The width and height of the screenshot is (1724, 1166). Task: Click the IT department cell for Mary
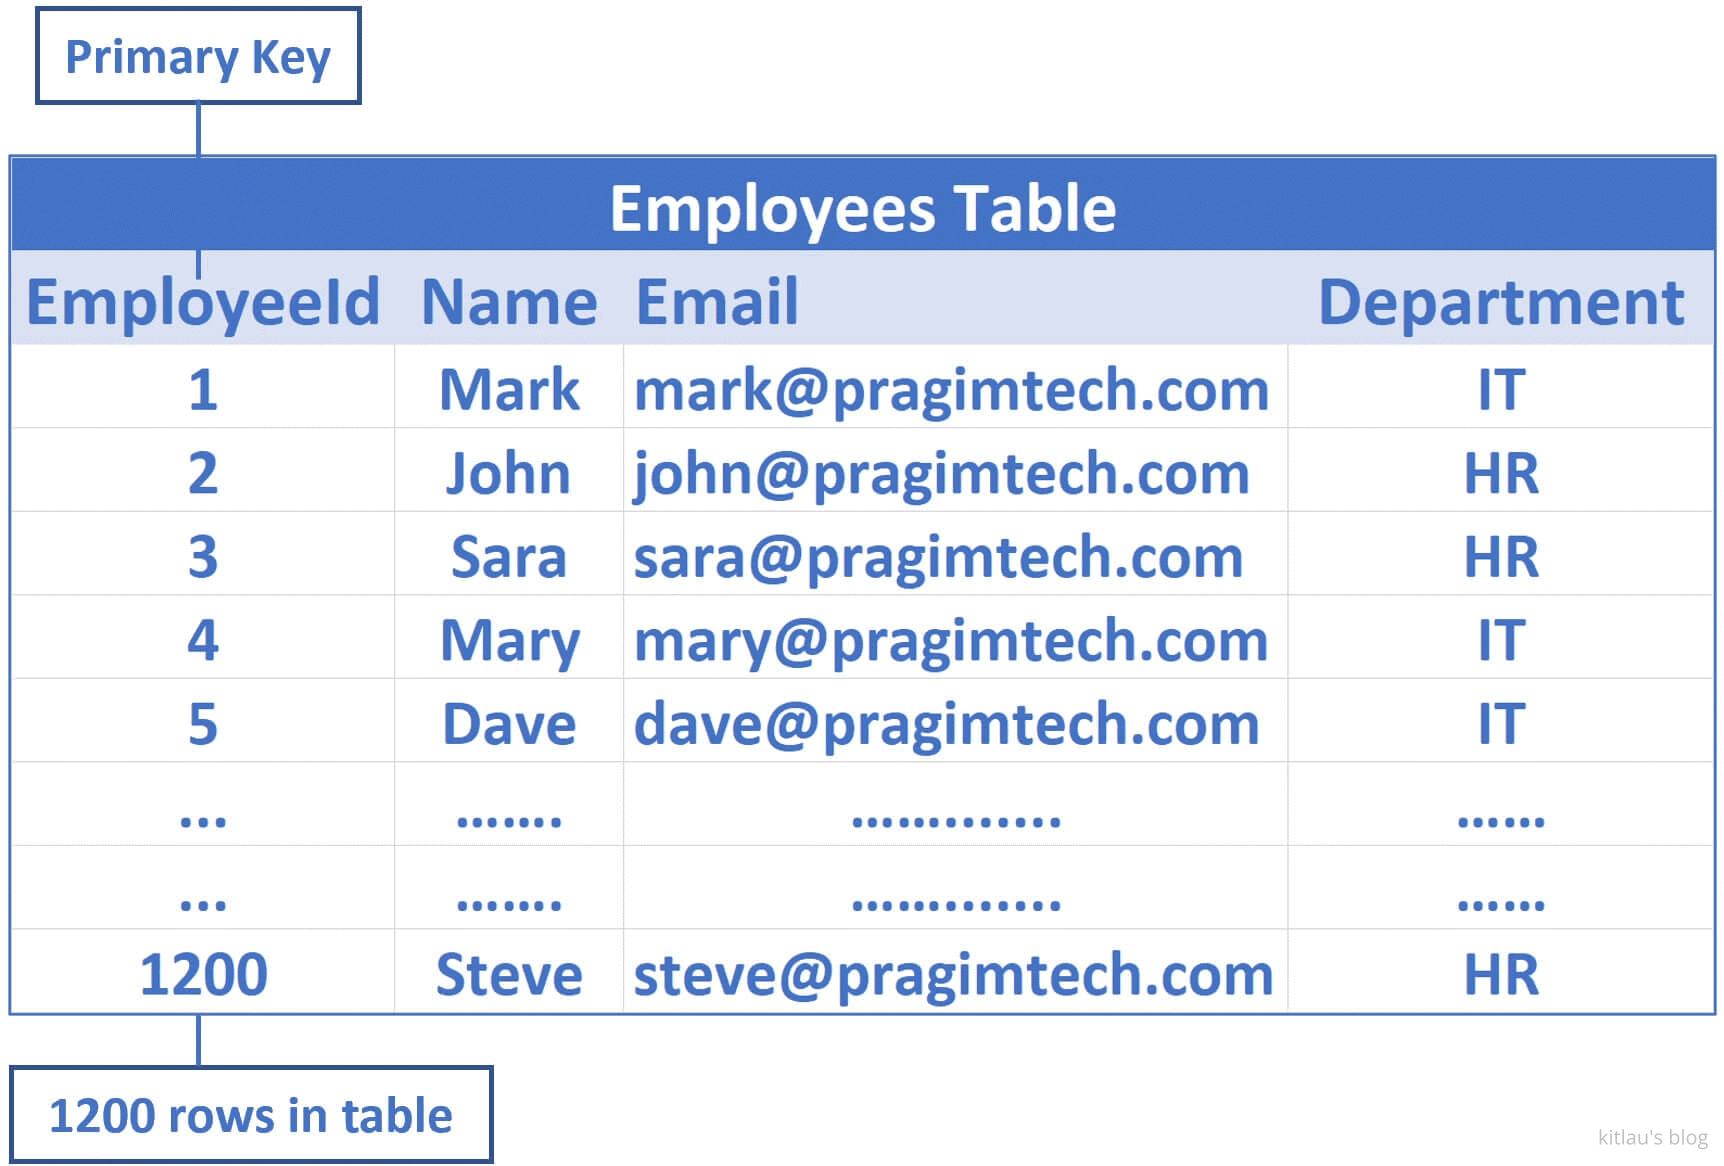[x=1501, y=640]
